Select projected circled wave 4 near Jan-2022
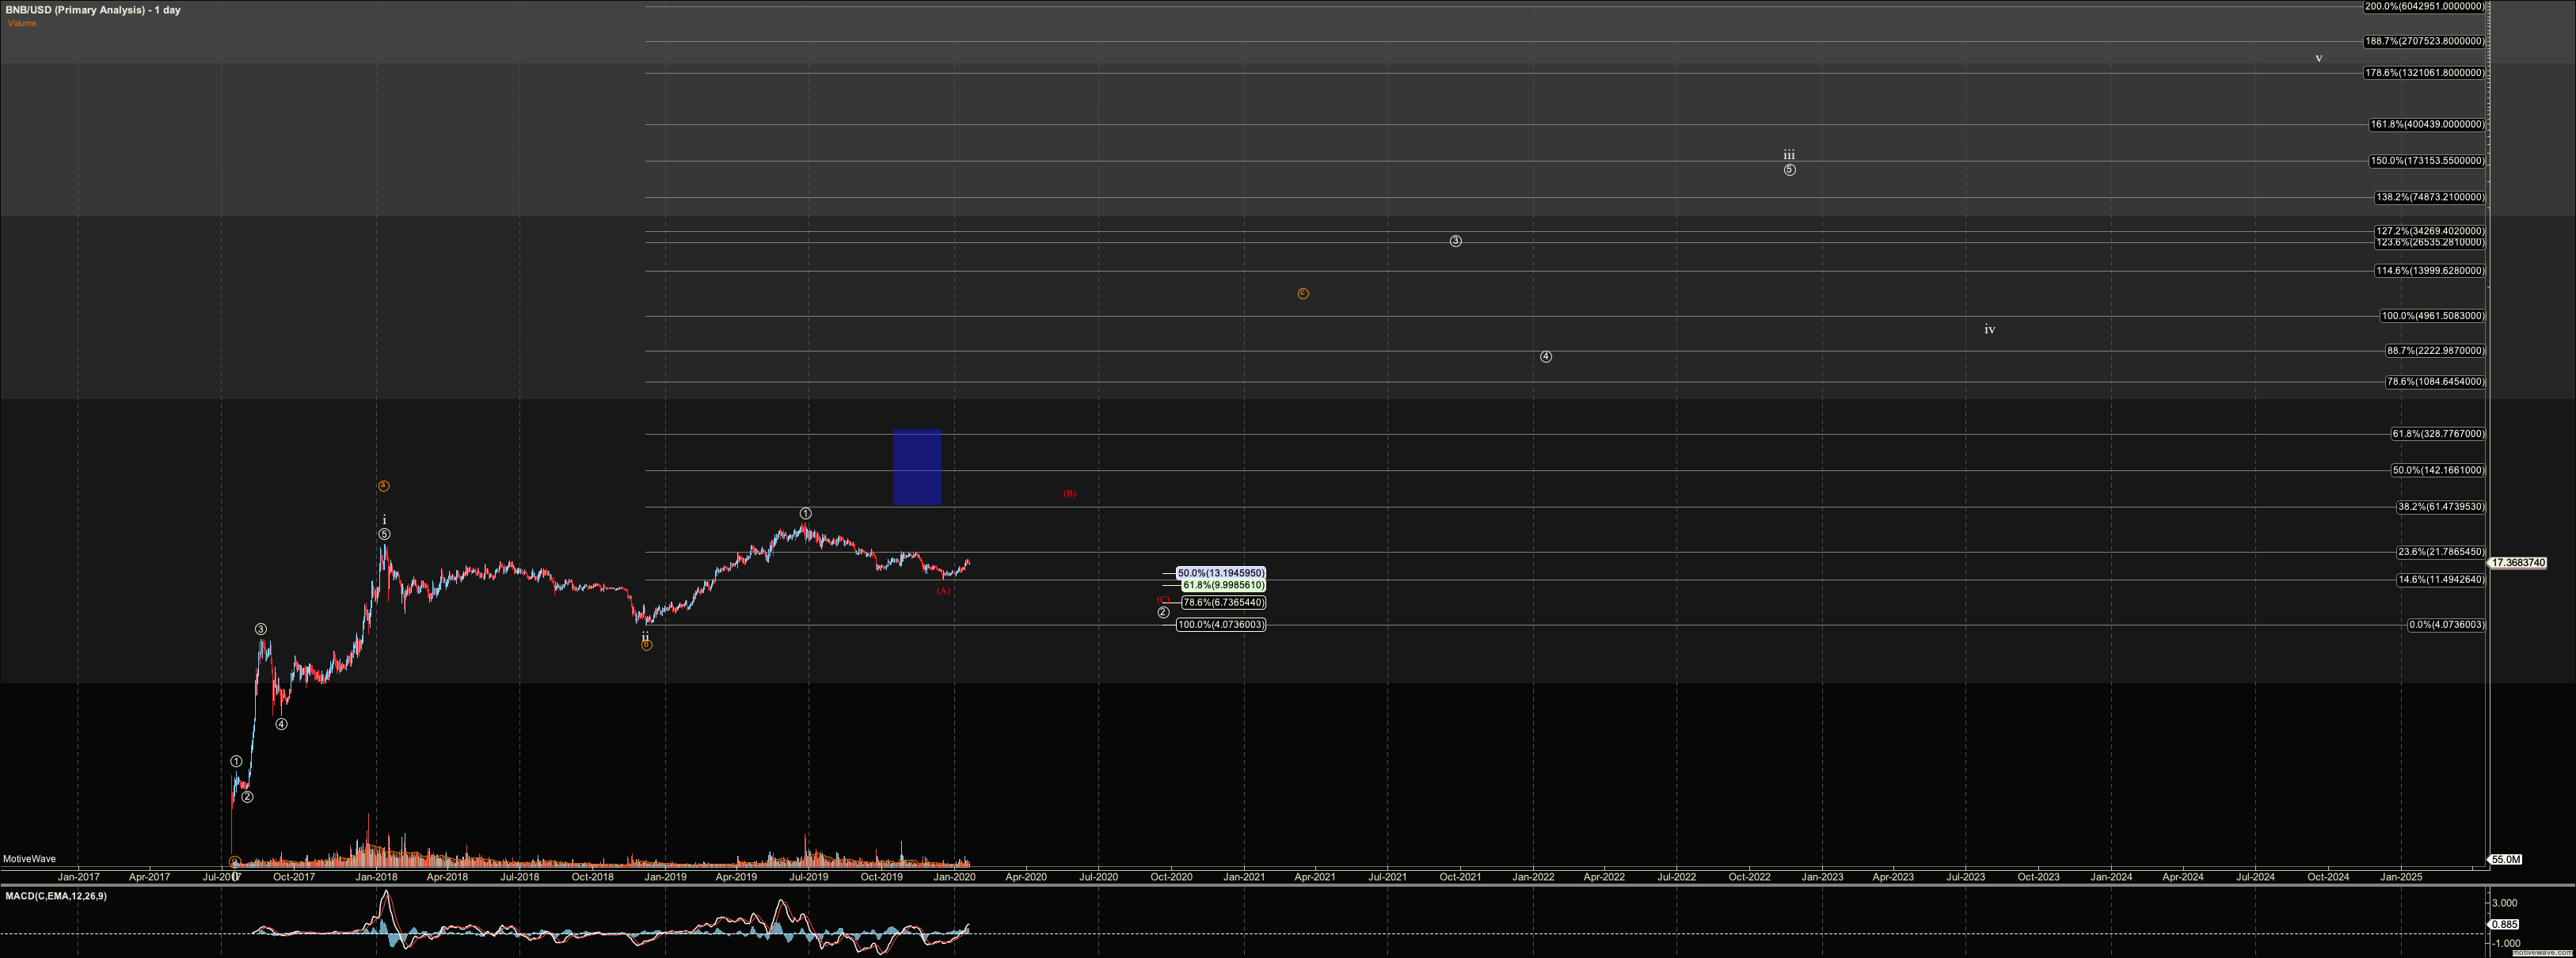This screenshot has width=2576, height=958. click(x=1546, y=357)
